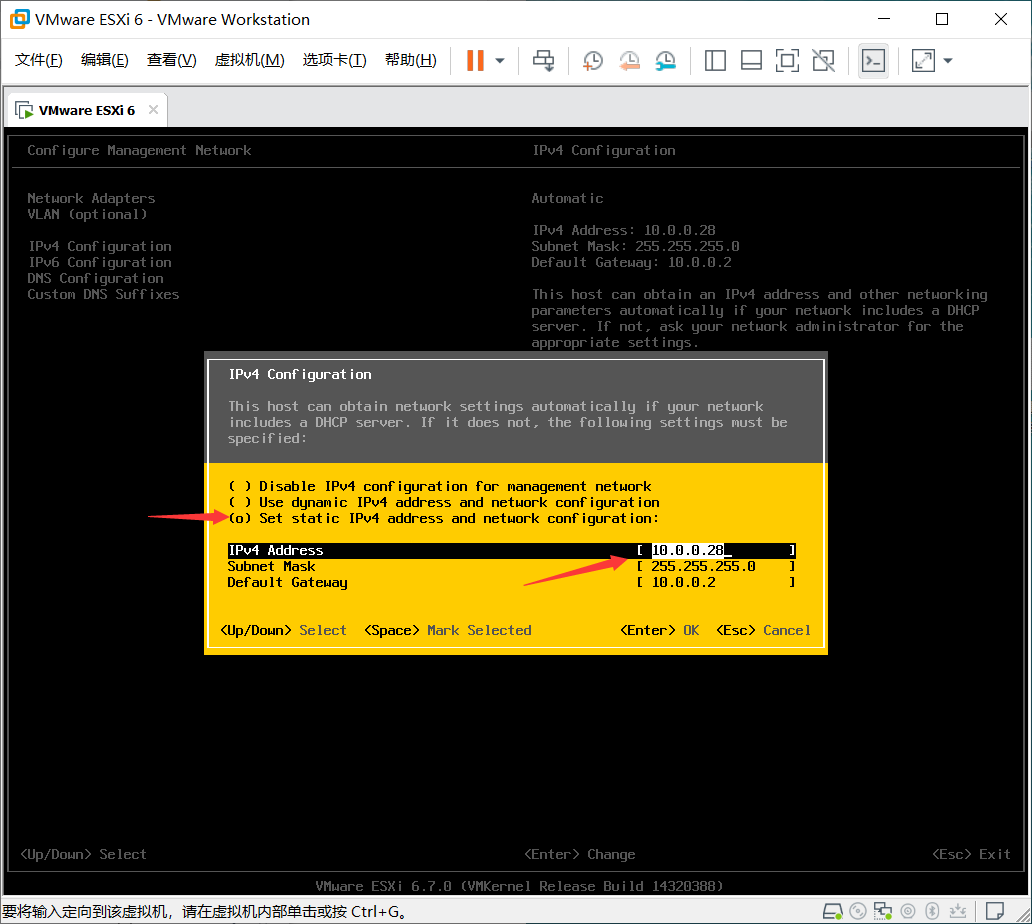This screenshot has width=1032, height=924.
Task: Click the pause virtual machine icon
Action: [475, 61]
